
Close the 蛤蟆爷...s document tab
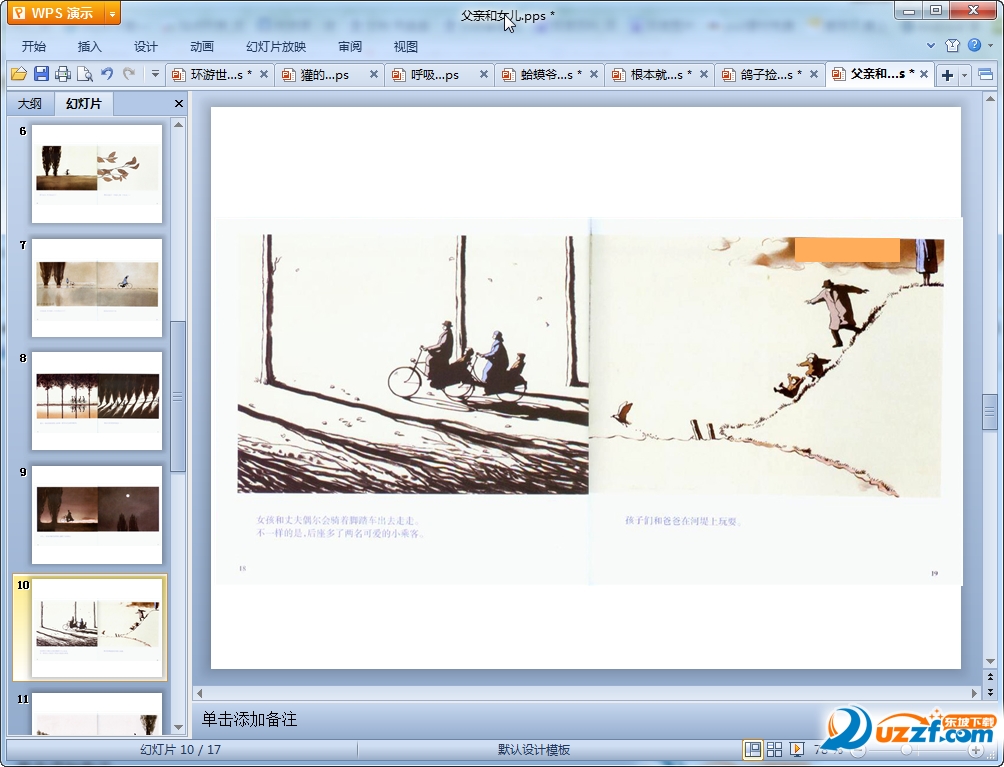pyautogui.click(x=594, y=74)
